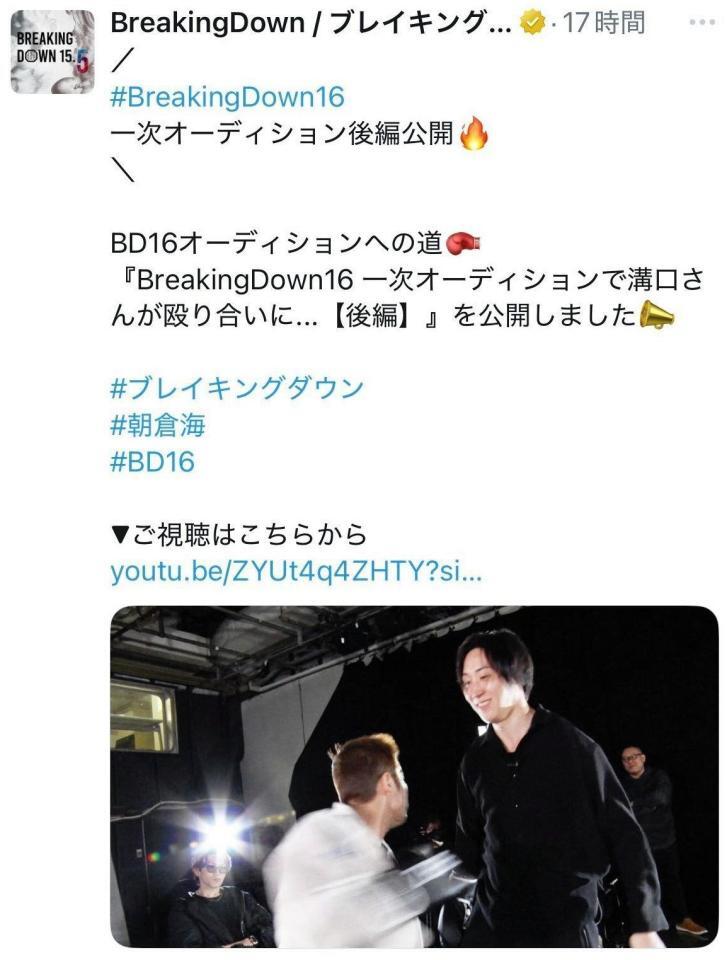Screen dimensions: 727x960
Task: Follow the youtu.be/ZYUt4q4ZHTY link
Action: (296, 572)
